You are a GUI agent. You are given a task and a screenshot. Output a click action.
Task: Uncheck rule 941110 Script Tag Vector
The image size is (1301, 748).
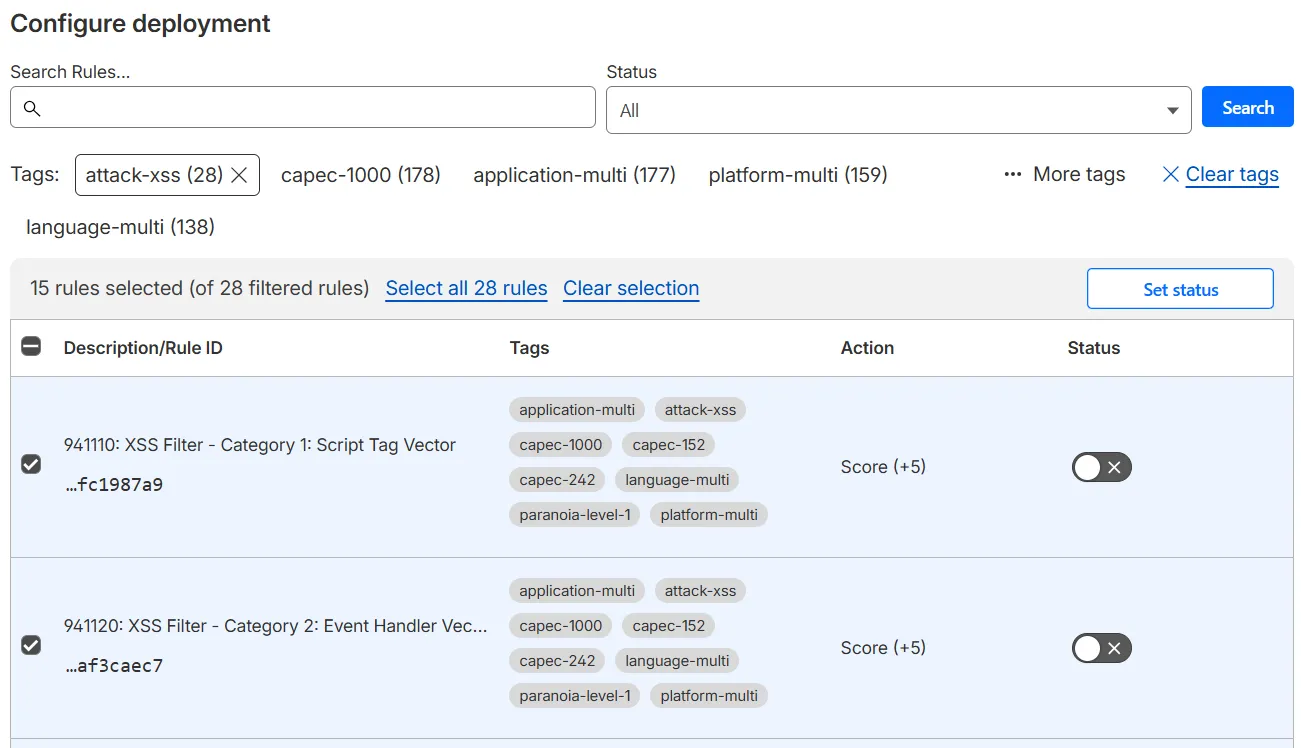click(31, 464)
